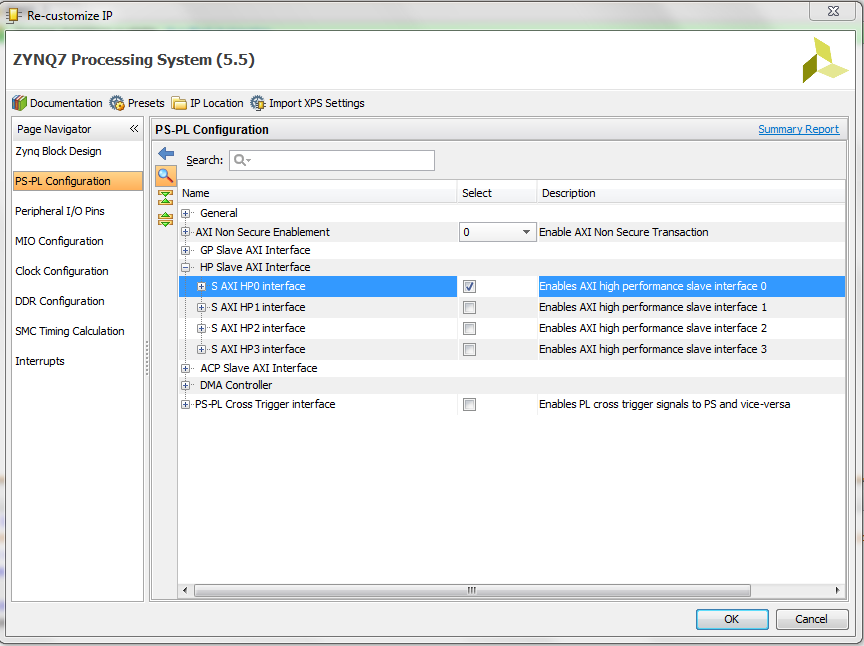The height and width of the screenshot is (646, 864).
Task: Open the Presets gear icon
Action: pyautogui.click(x=117, y=103)
